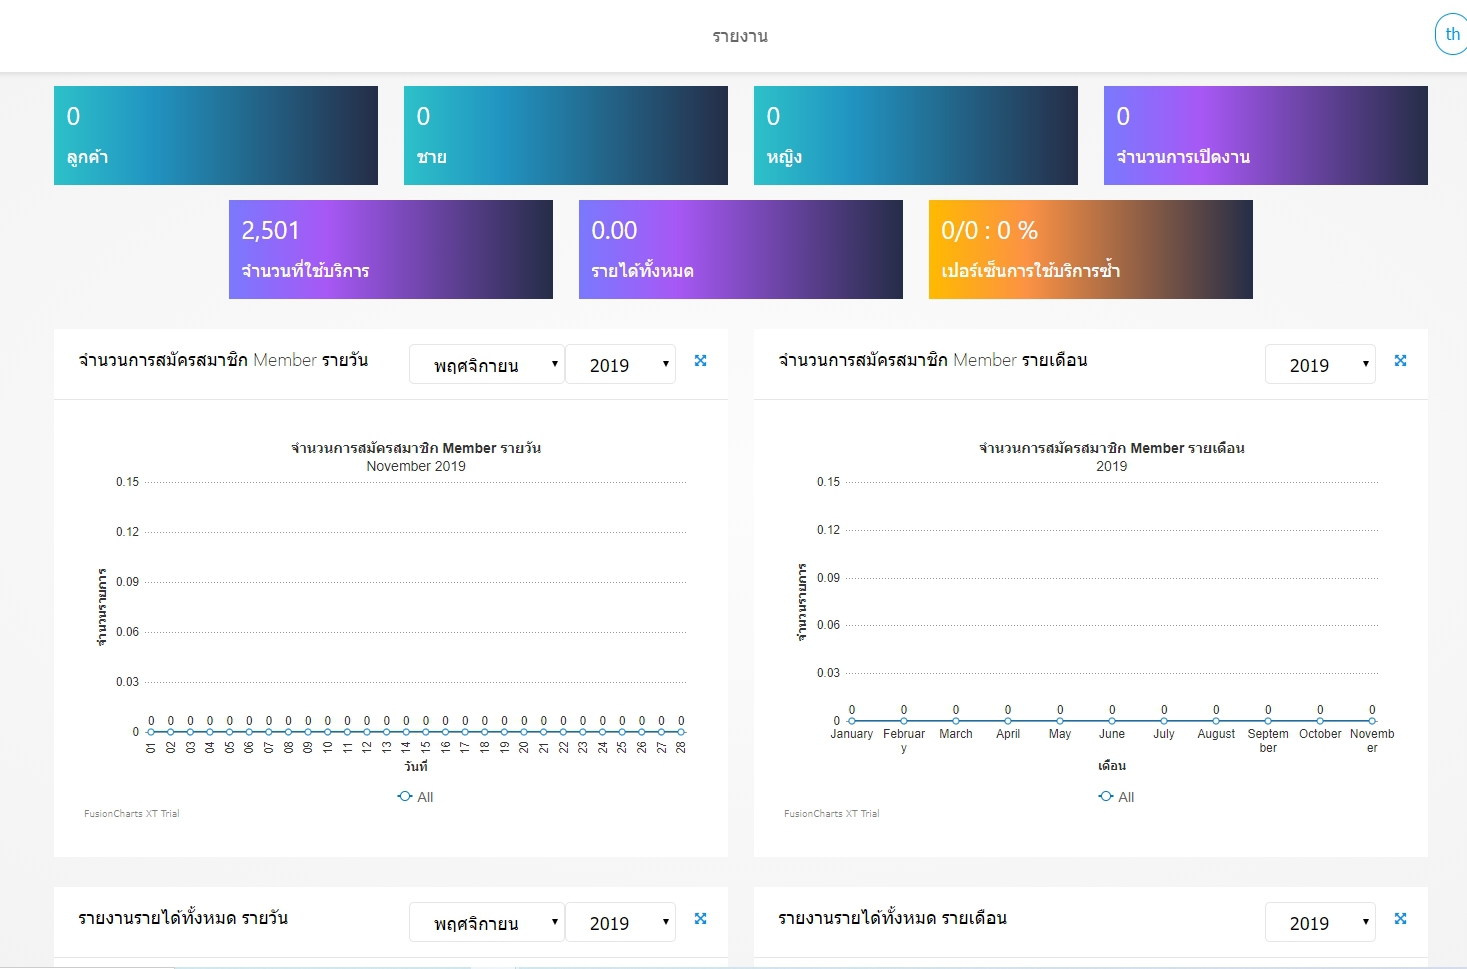Click the ลูกค้า customers summary card
This screenshot has width=1467, height=969.
click(x=216, y=135)
